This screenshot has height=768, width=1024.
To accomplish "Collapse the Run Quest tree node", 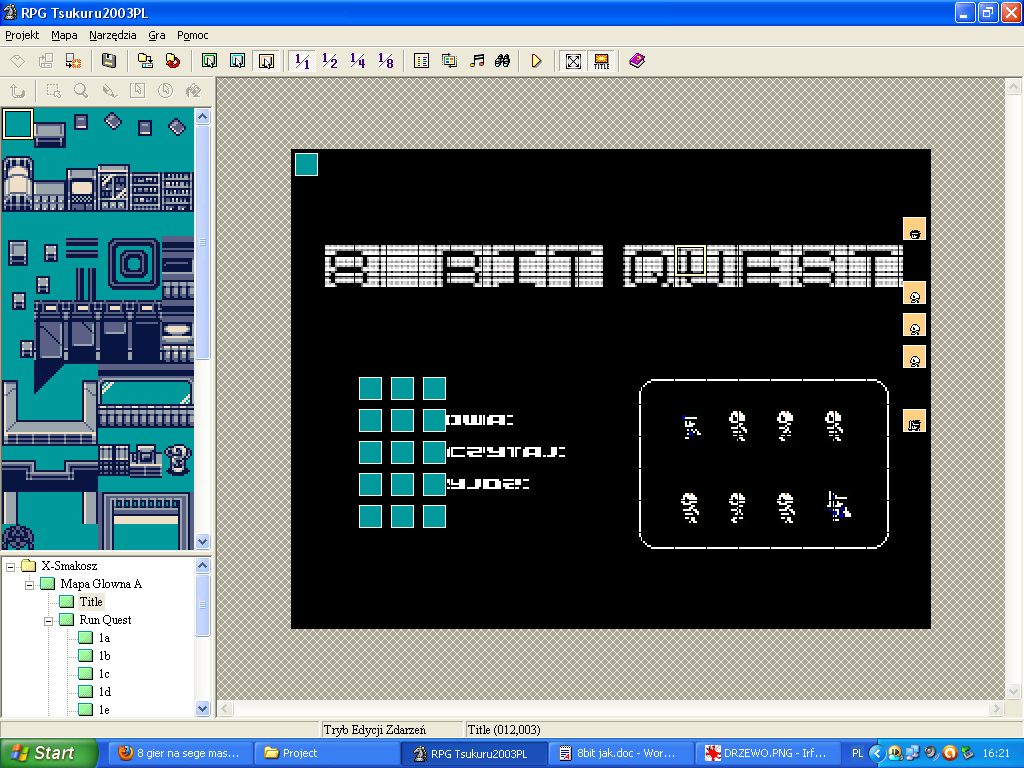I will tap(48, 620).
